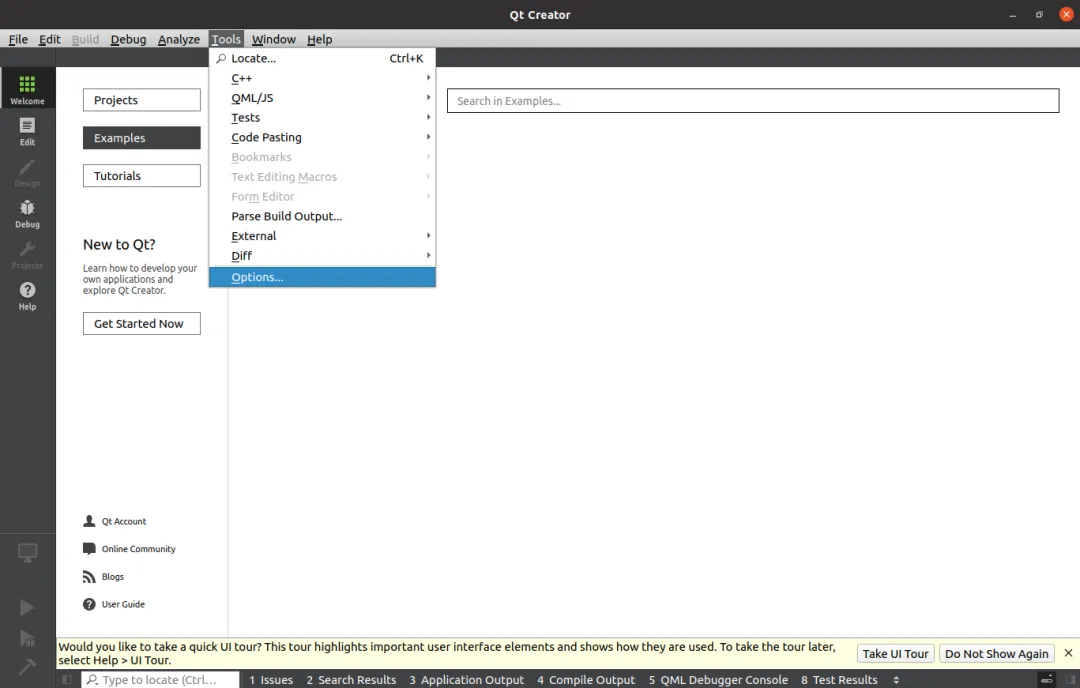This screenshot has width=1080, height=688.
Task: Open Help mode in sidebar
Action: pos(27,296)
